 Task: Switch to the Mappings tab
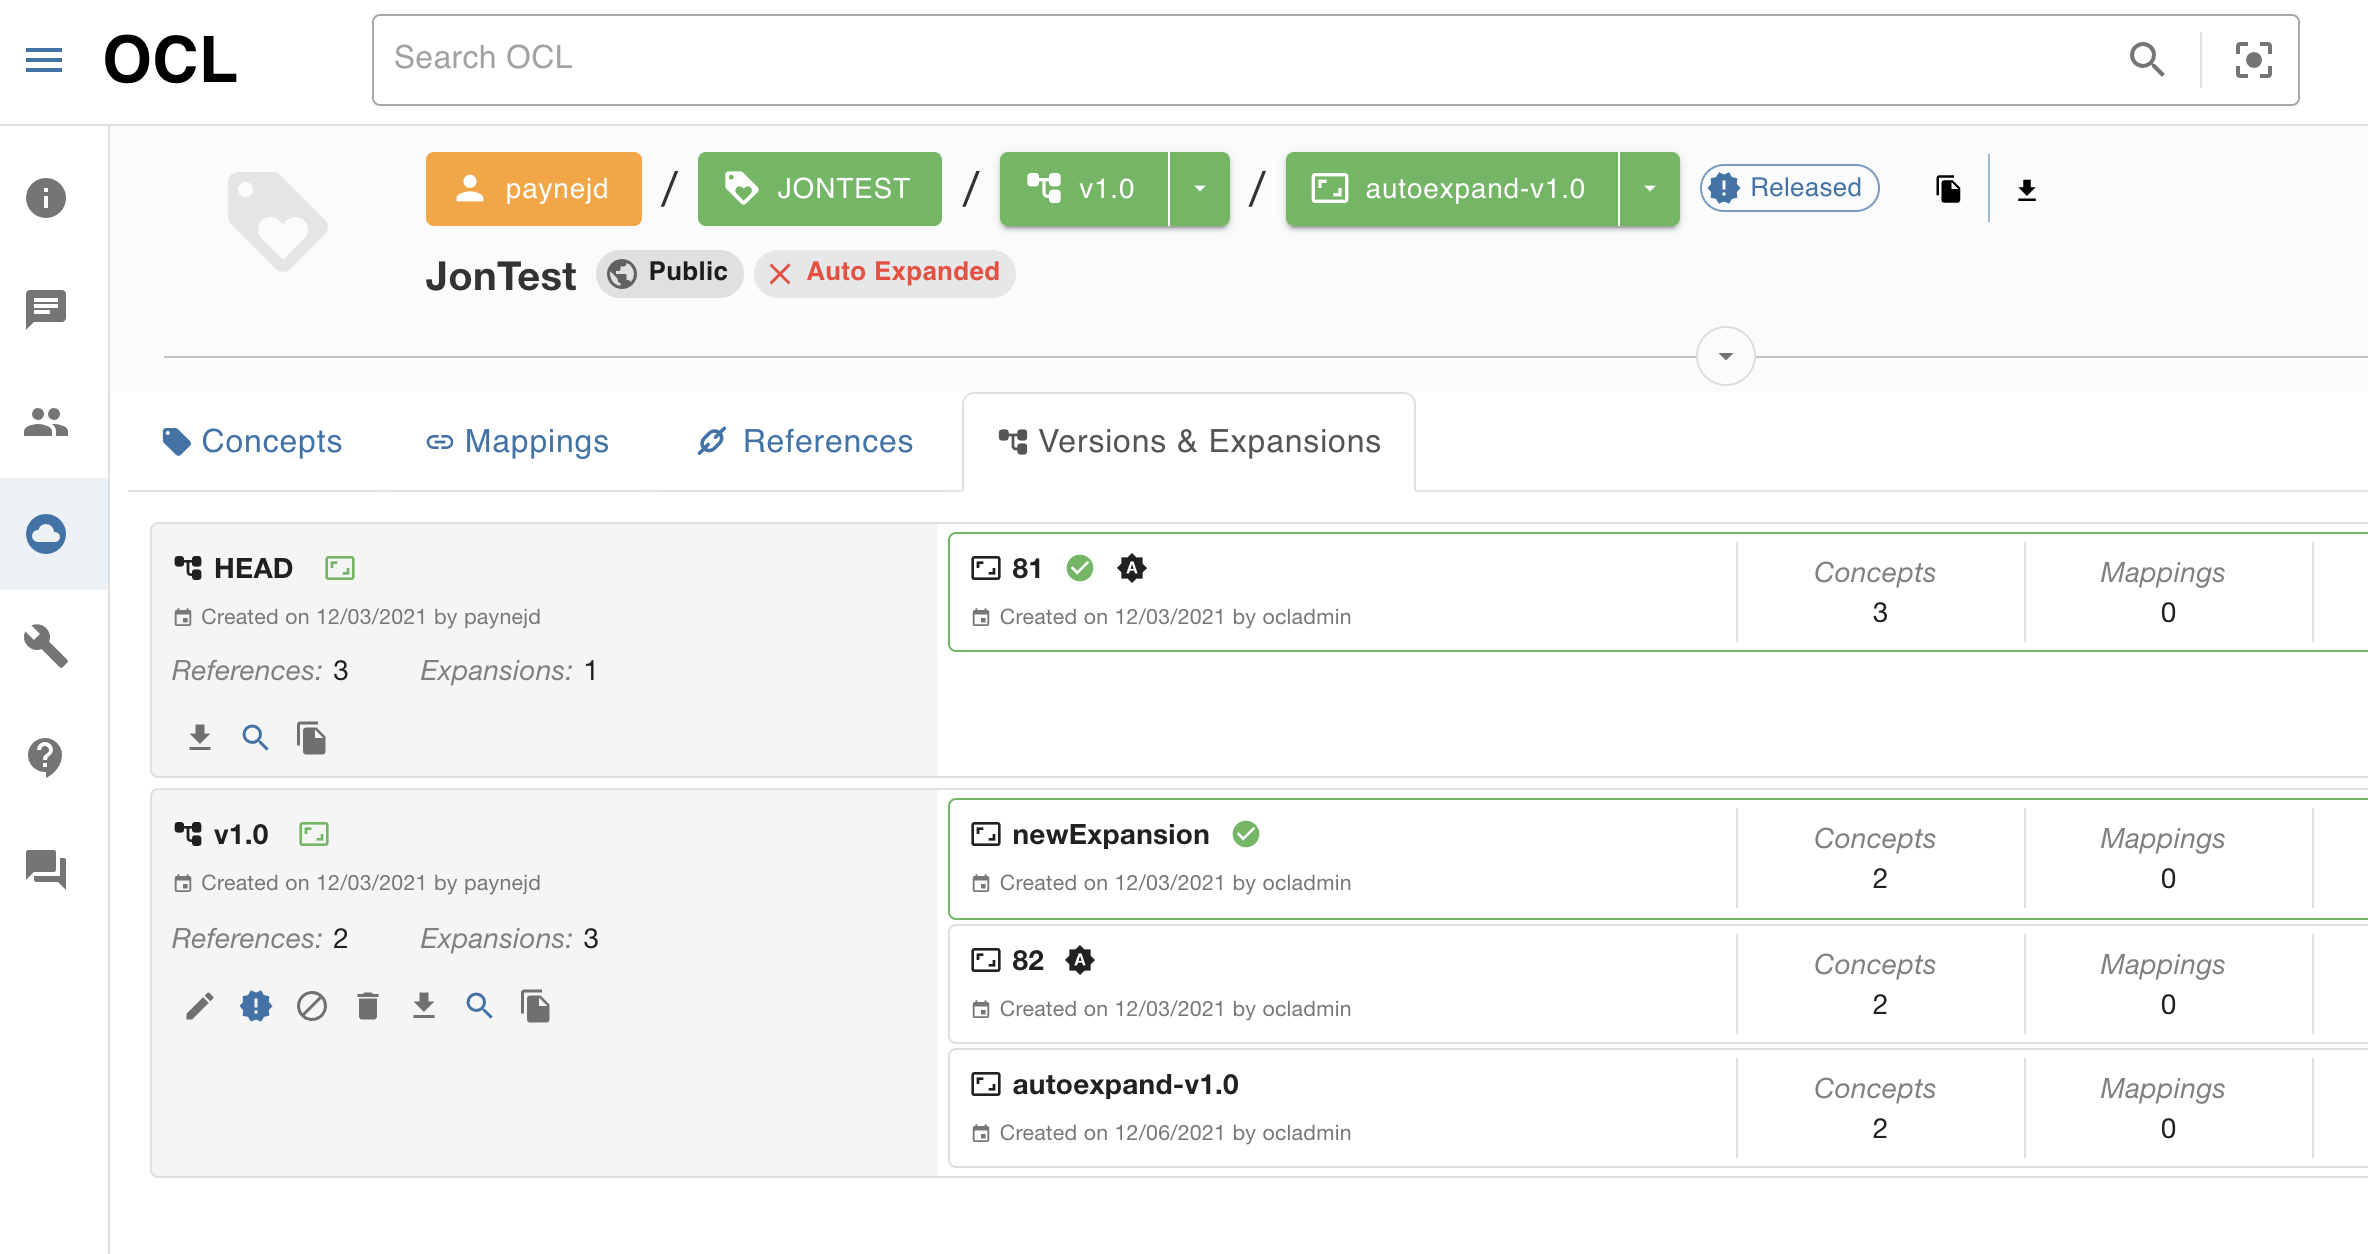[x=517, y=441]
